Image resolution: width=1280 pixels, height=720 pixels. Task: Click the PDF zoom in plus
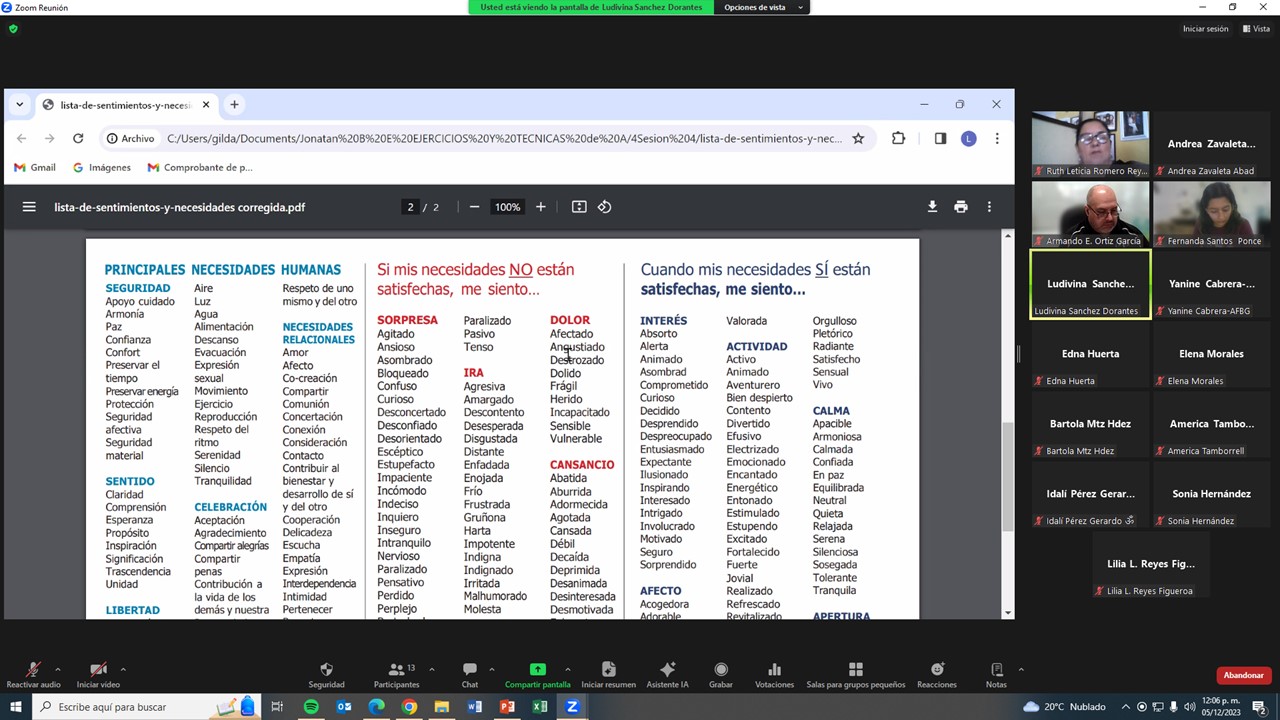point(541,207)
